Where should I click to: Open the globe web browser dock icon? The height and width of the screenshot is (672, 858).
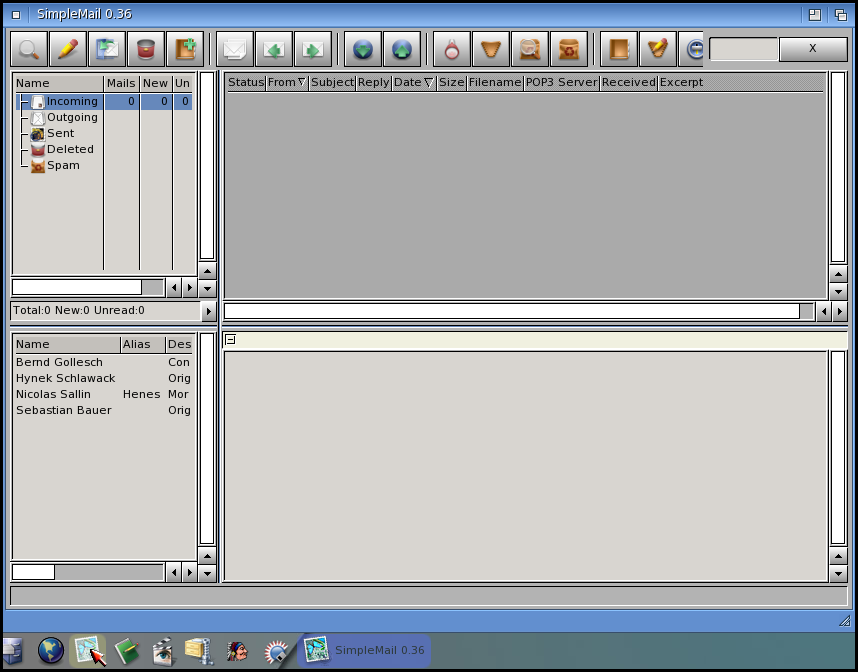click(x=50, y=651)
